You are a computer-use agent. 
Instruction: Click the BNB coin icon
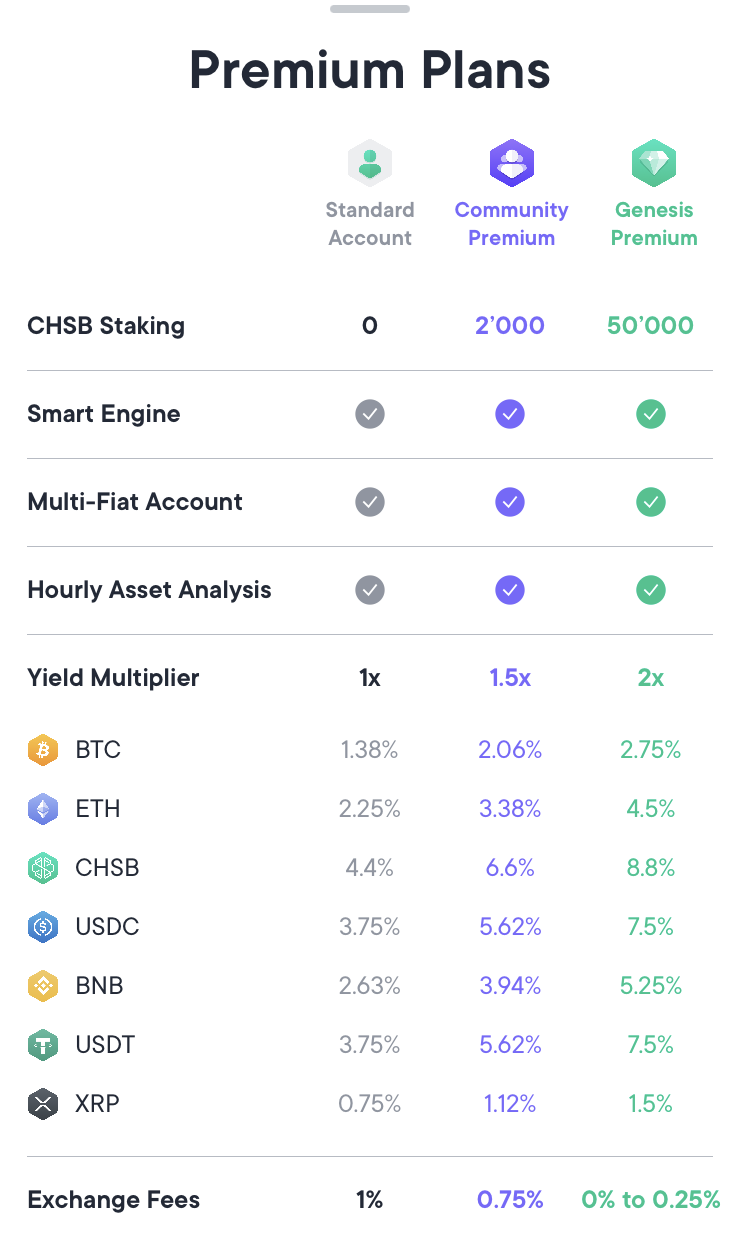(x=43, y=986)
